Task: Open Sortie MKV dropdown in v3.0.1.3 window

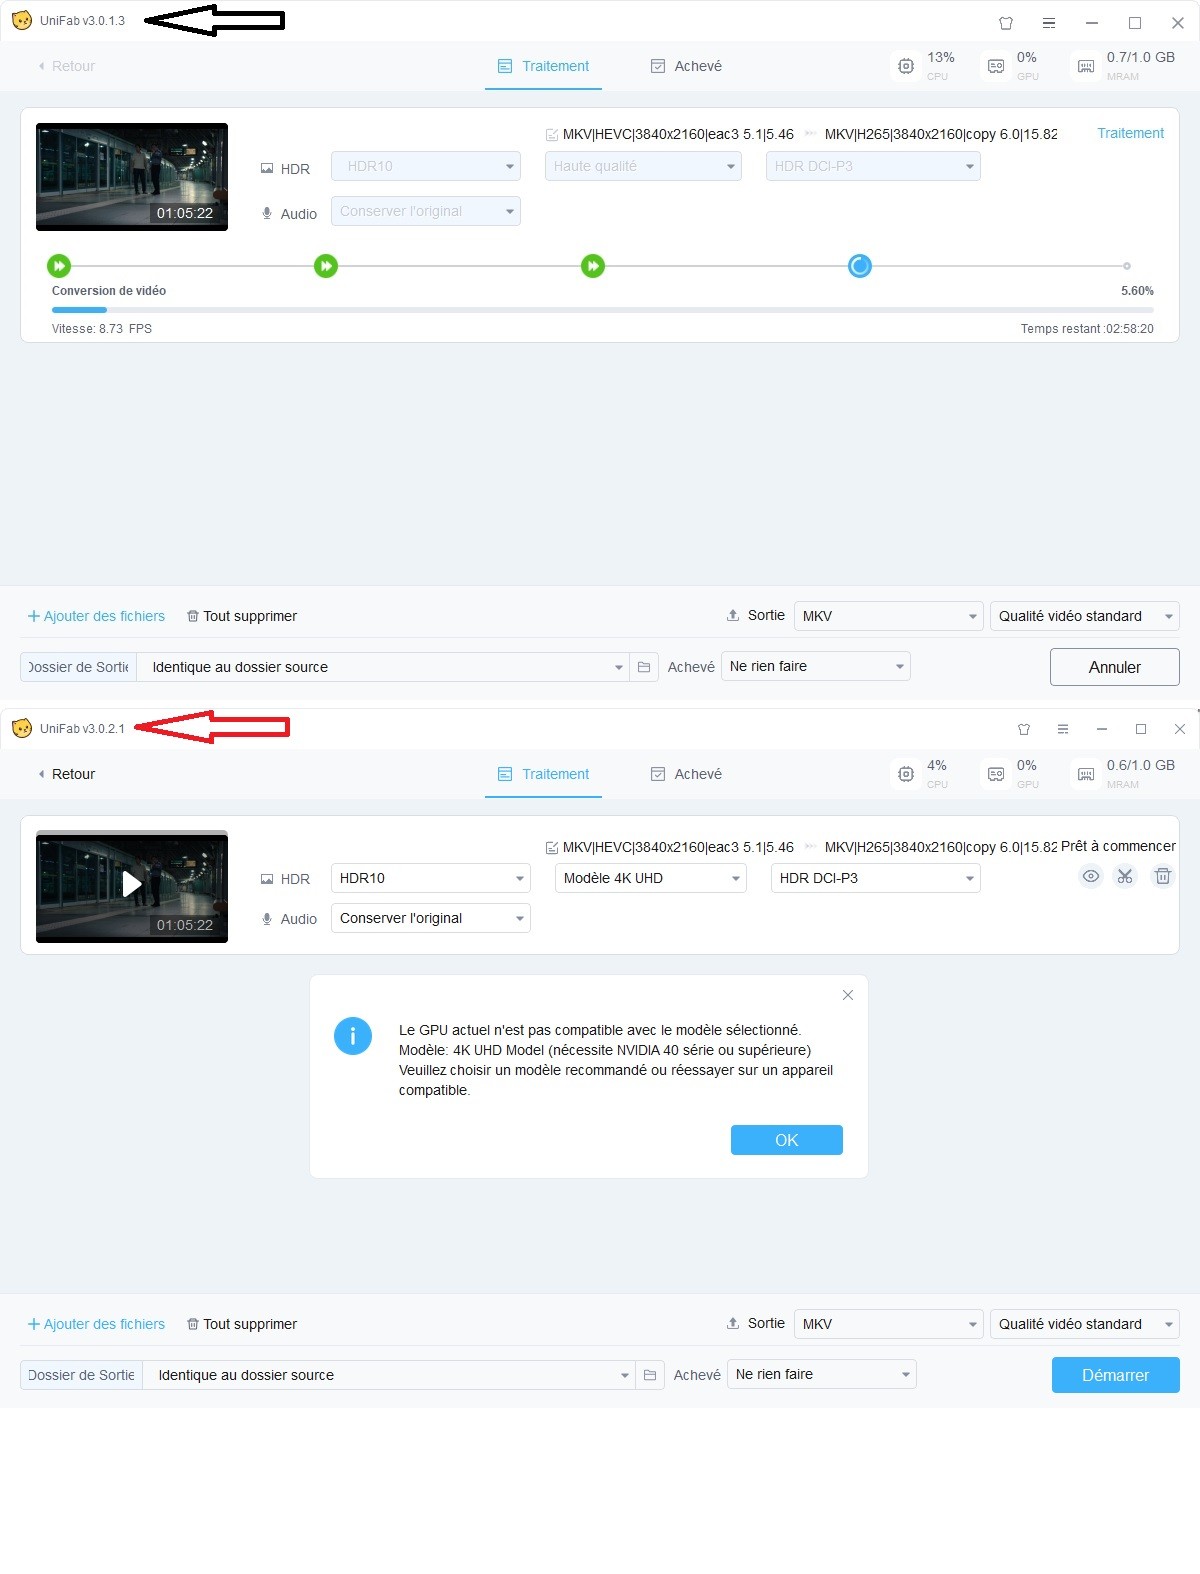Action: [889, 616]
